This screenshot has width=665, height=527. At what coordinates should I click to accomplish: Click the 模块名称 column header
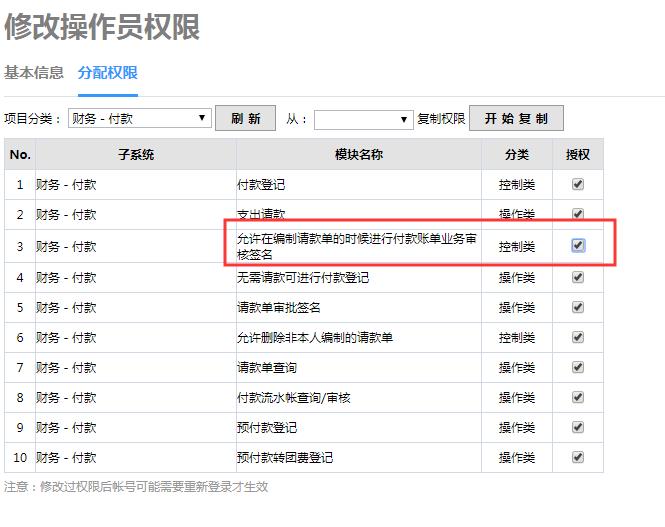[359, 155]
